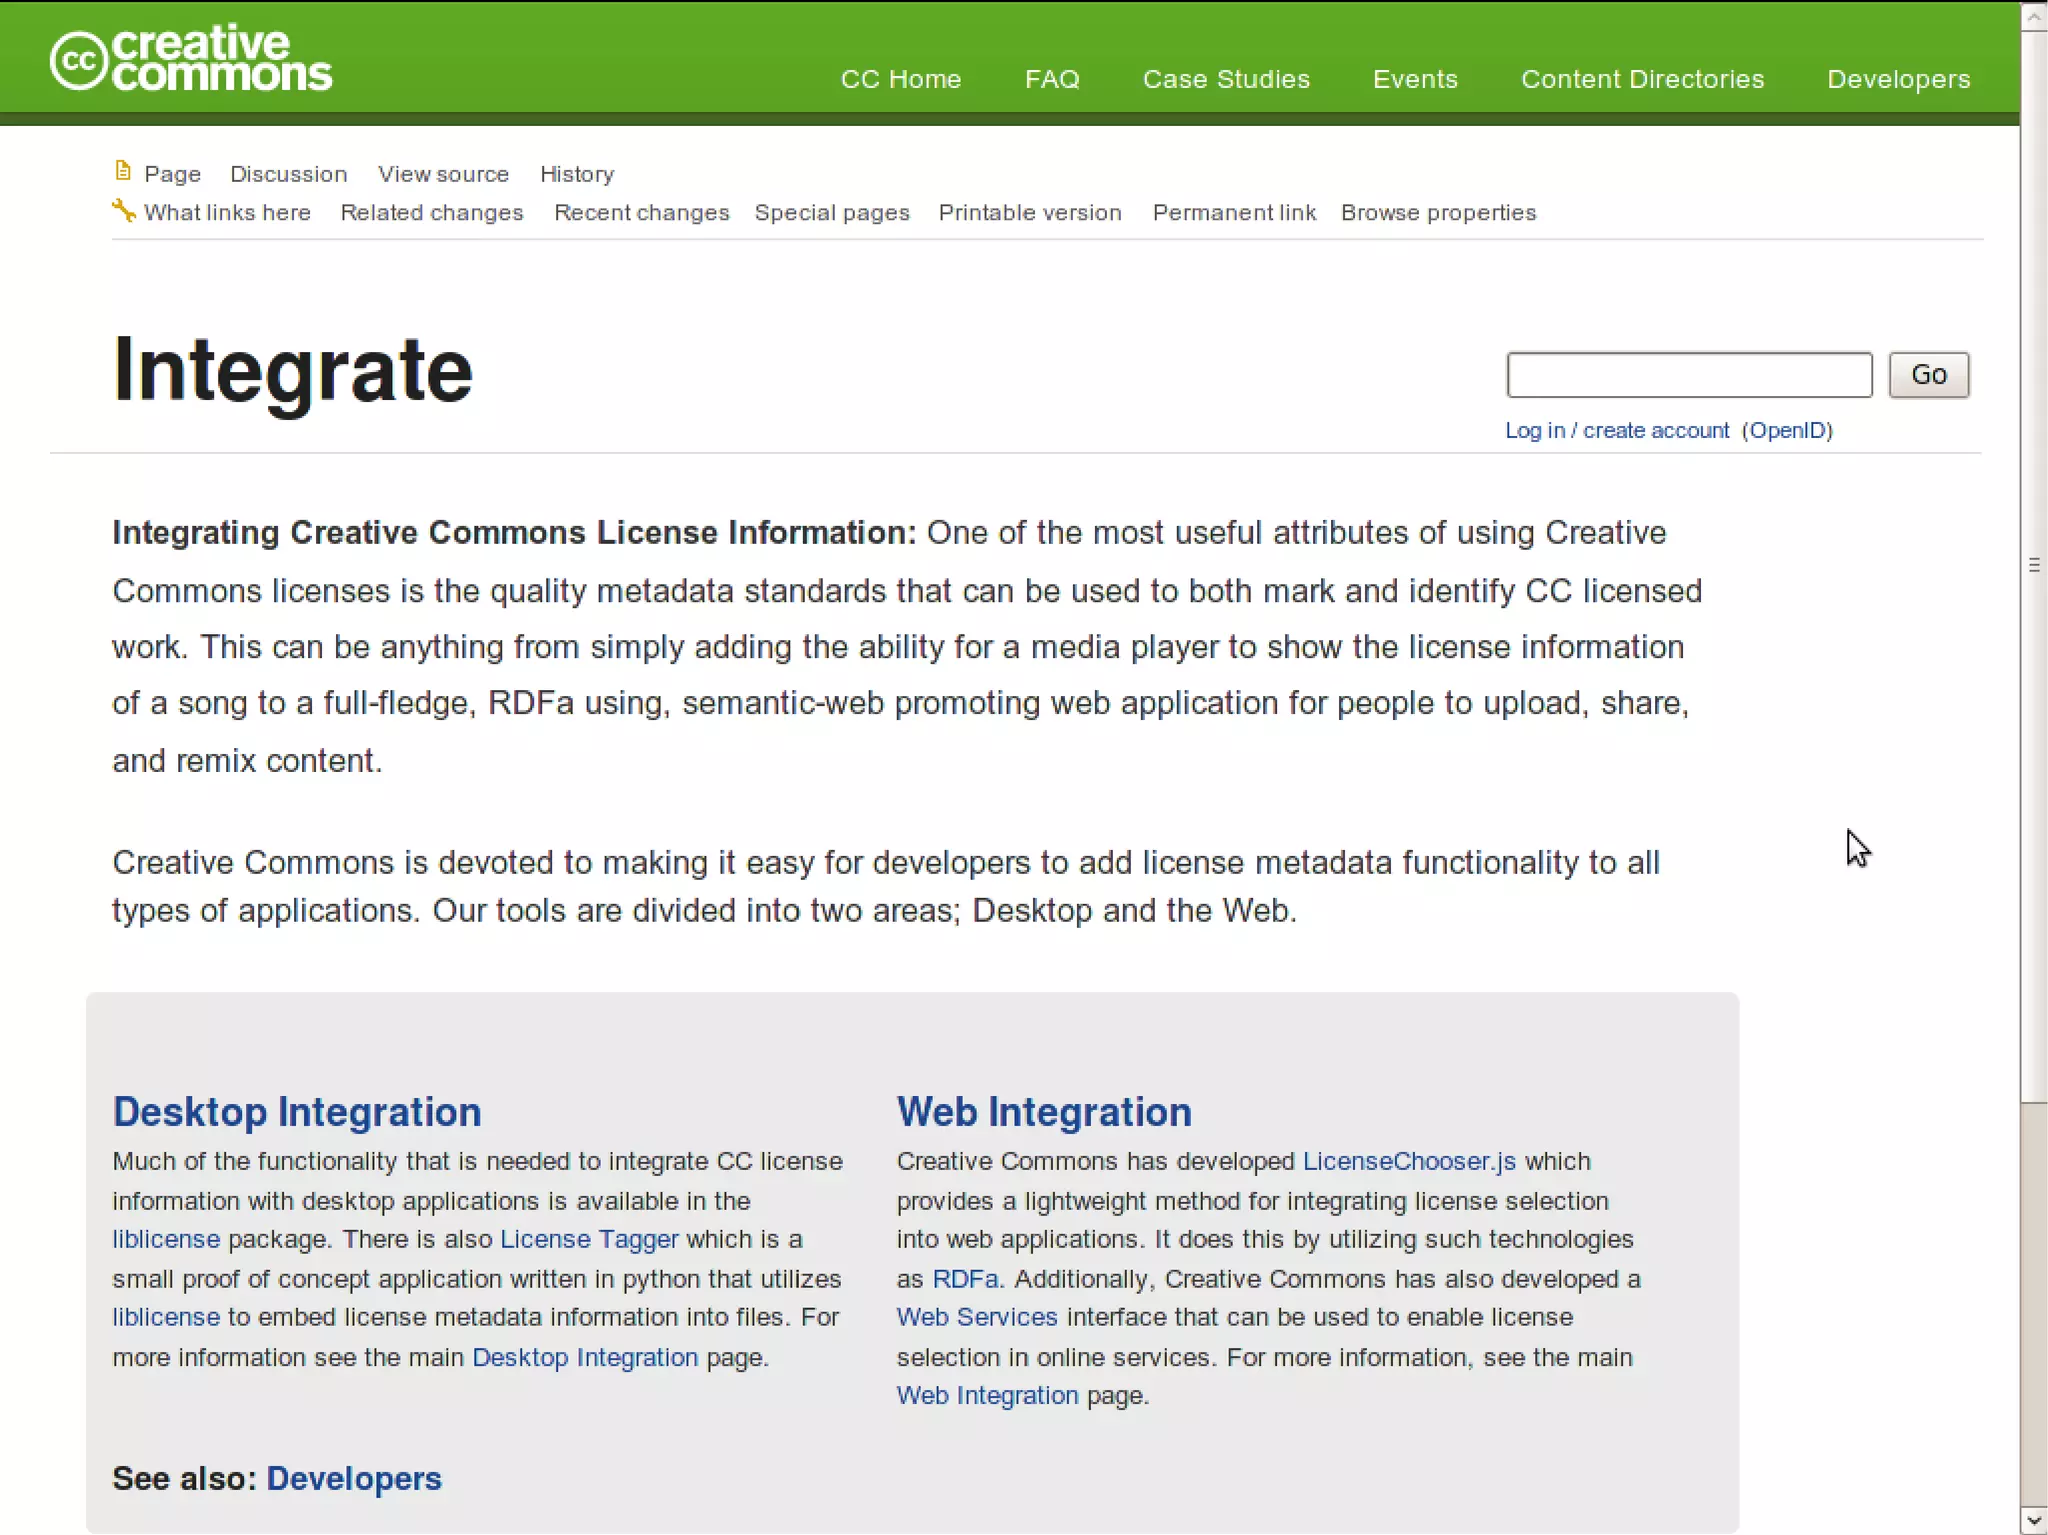Open Content Directories in navigation
2048x1535 pixels.
coord(1642,79)
